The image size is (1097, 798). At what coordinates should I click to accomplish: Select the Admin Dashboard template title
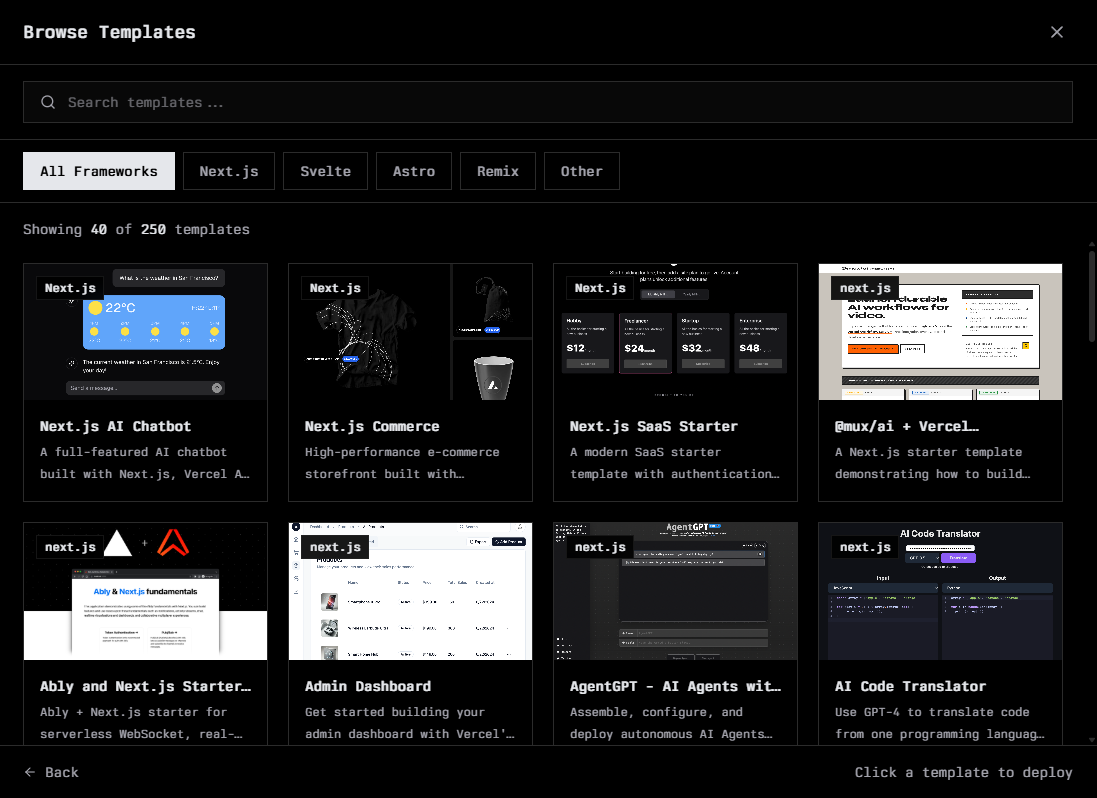tap(368, 686)
